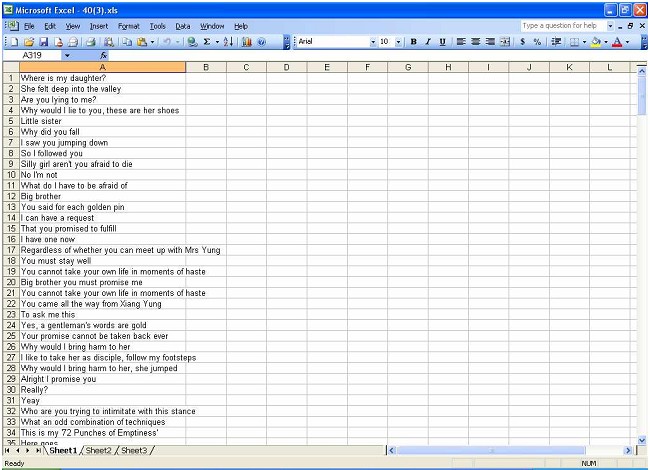The height and width of the screenshot is (470, 650).
Task: Click the blue Help question mark icon
Action: pyautogui.click(x=261, y=41)
